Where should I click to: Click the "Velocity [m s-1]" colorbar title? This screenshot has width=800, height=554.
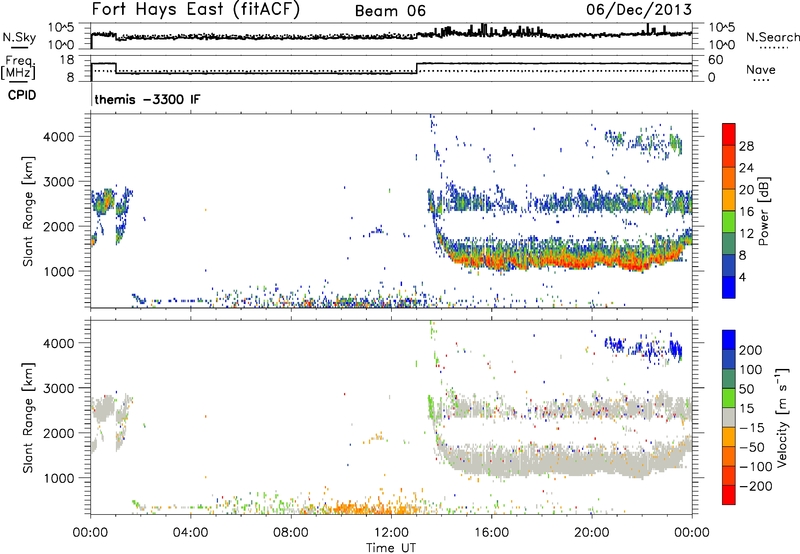(x=782, y=417)
